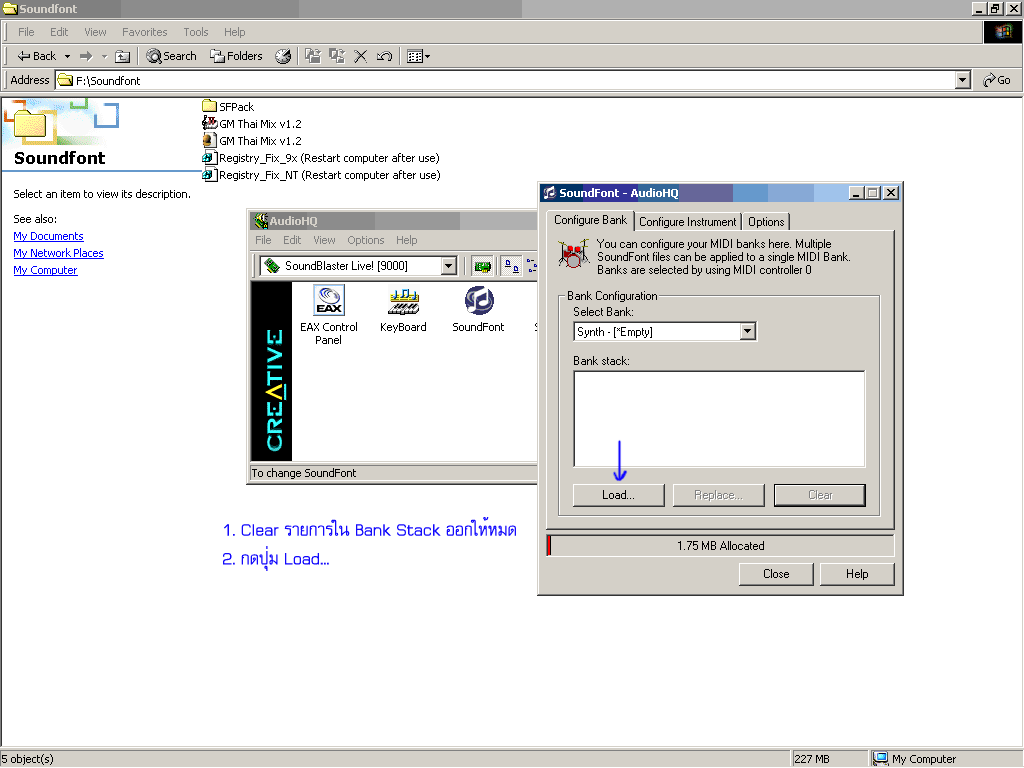Click the Replace... button

coord(718,495)
